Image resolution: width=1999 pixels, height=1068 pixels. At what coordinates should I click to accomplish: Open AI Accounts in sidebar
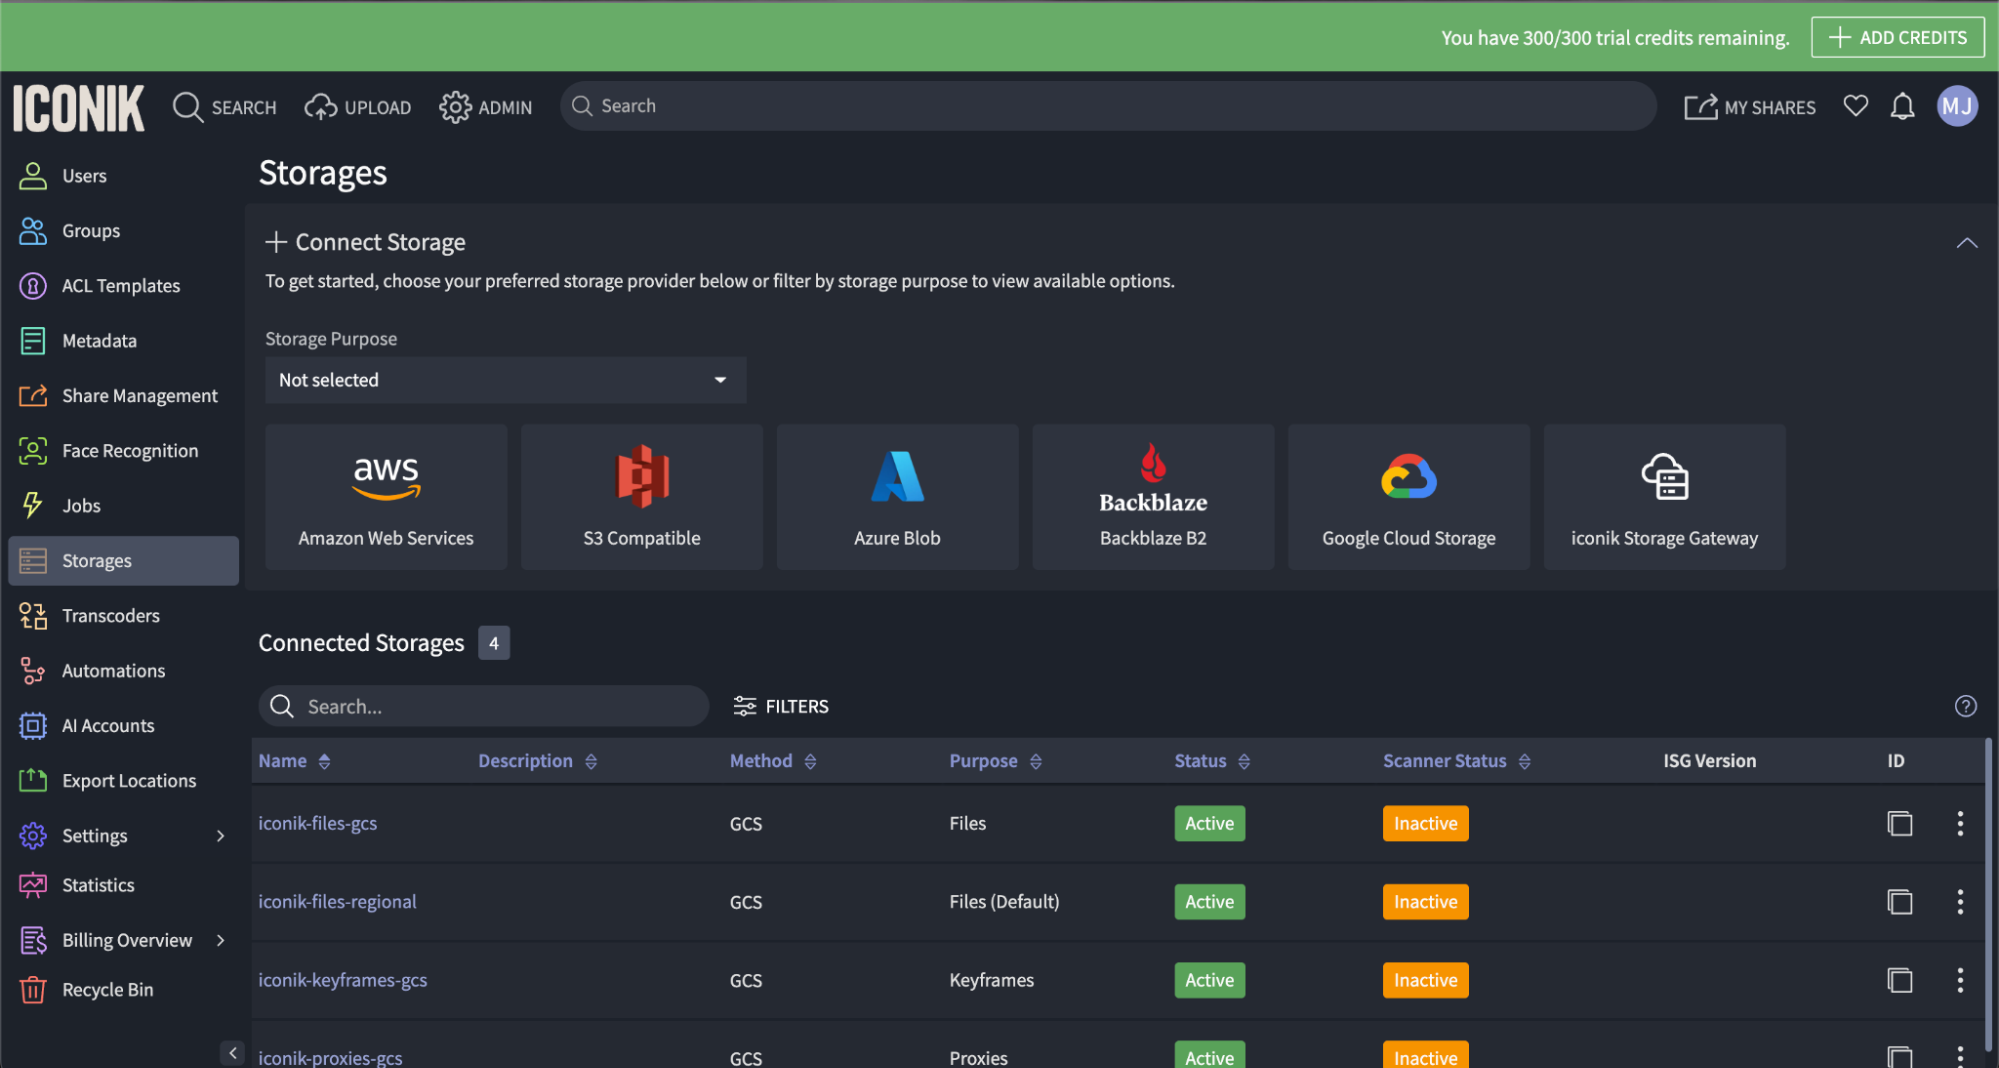click(x=124, y=726)
